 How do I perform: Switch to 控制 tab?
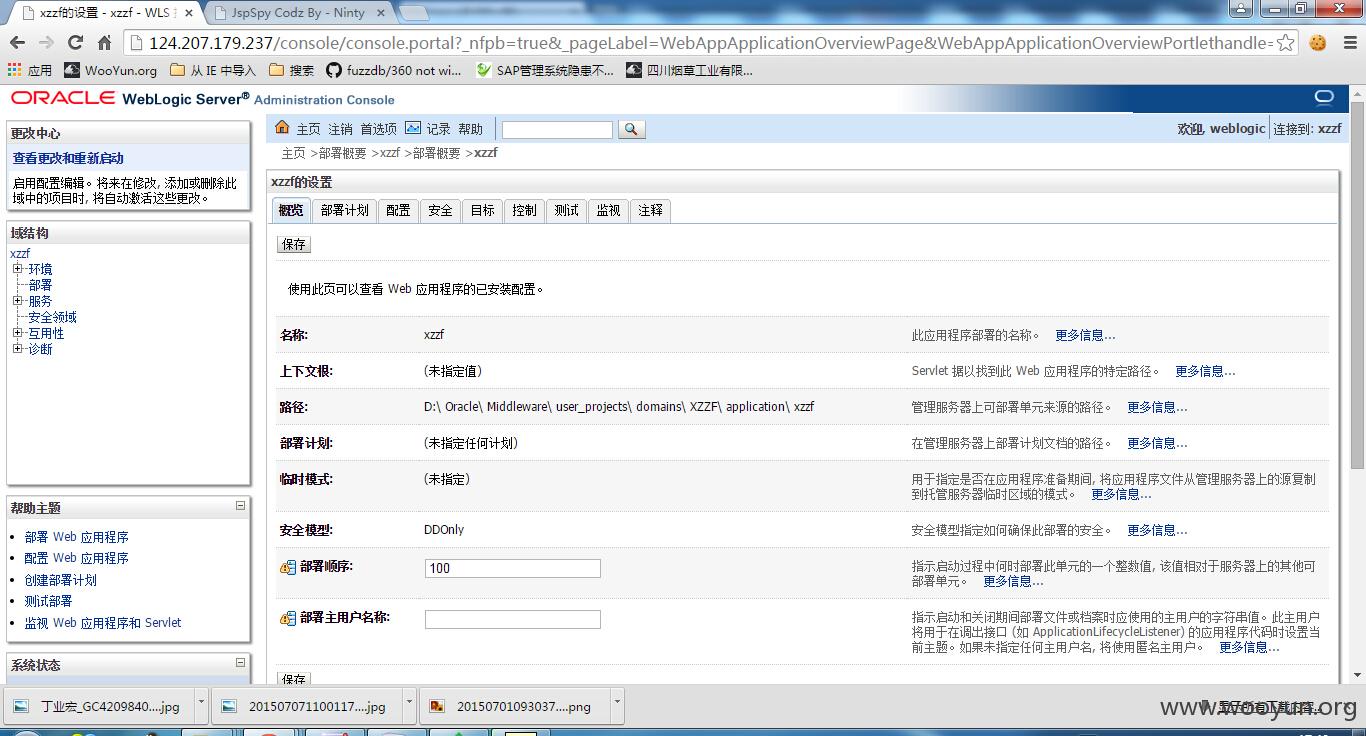(524, 210)
